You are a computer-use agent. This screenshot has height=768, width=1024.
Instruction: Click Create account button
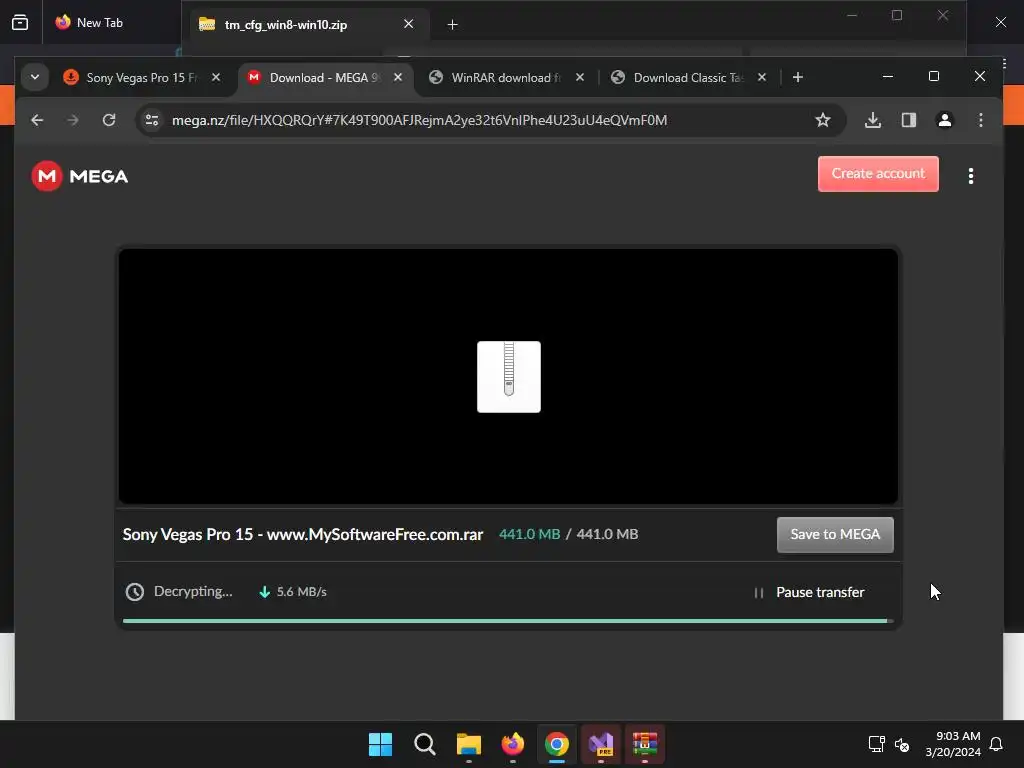click(x=878, y=174)
